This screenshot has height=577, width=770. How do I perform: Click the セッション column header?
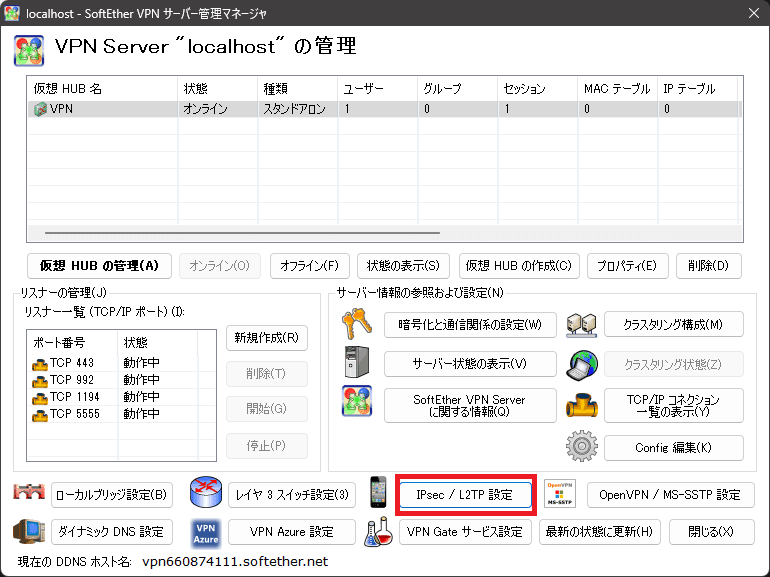pos(538,89)
